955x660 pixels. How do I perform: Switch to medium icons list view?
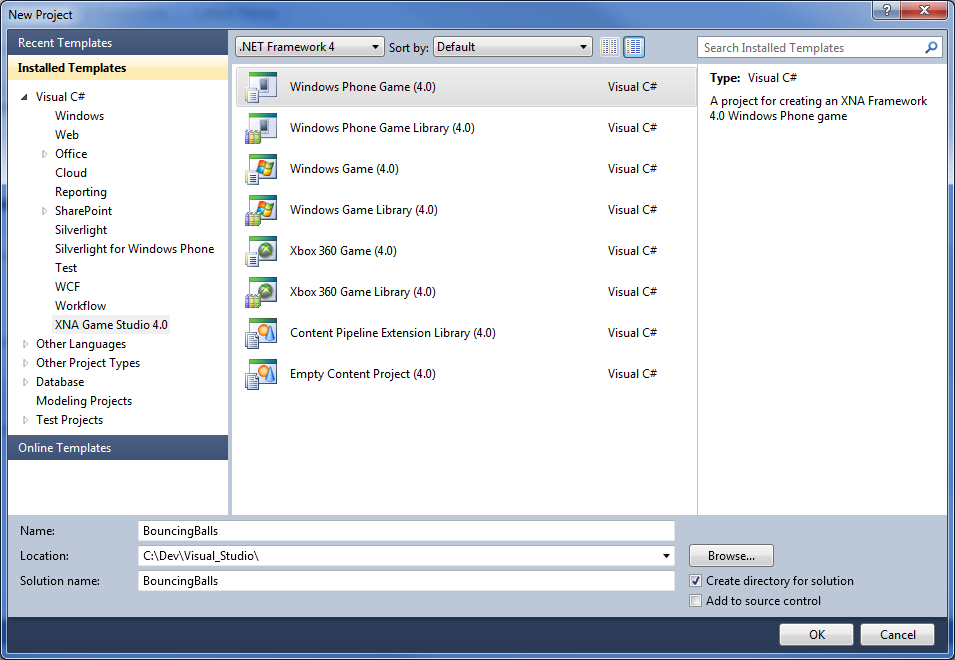click(634, 47)
